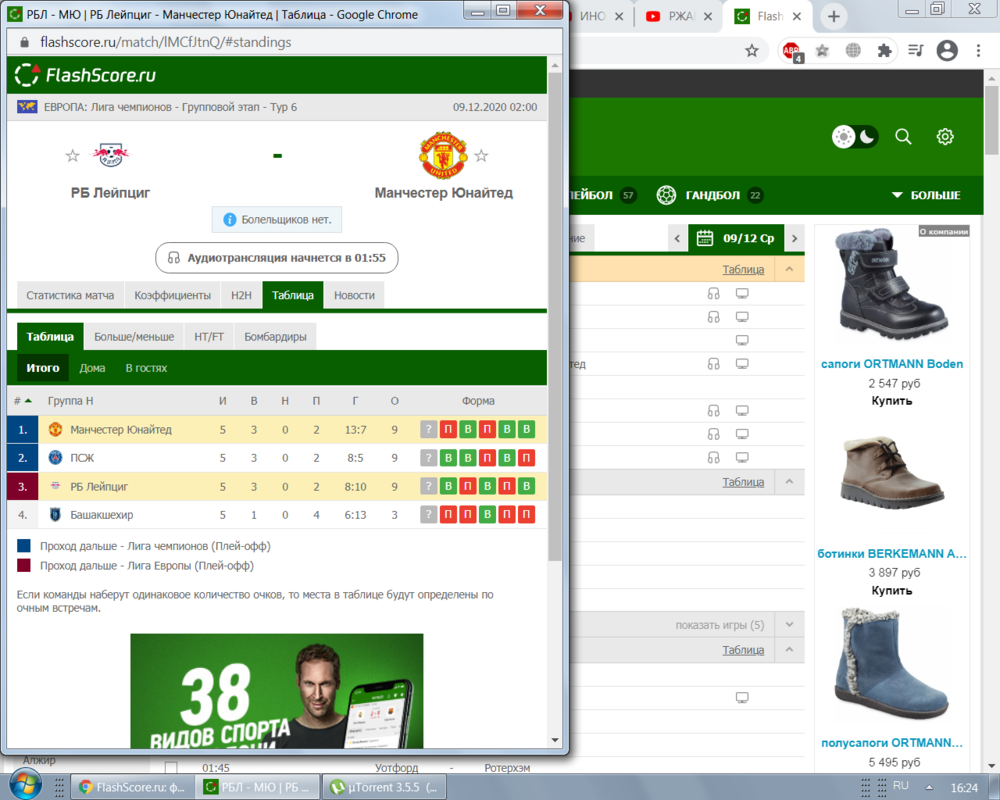
Task: Open the Chrome extensions puzzle icon
Action: coord(884,50)
